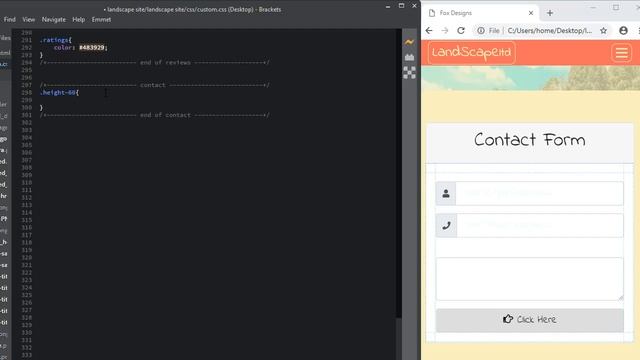The image size is (640, 360).
Task: Click the person icon addon in form
Action: pos(446,193)
